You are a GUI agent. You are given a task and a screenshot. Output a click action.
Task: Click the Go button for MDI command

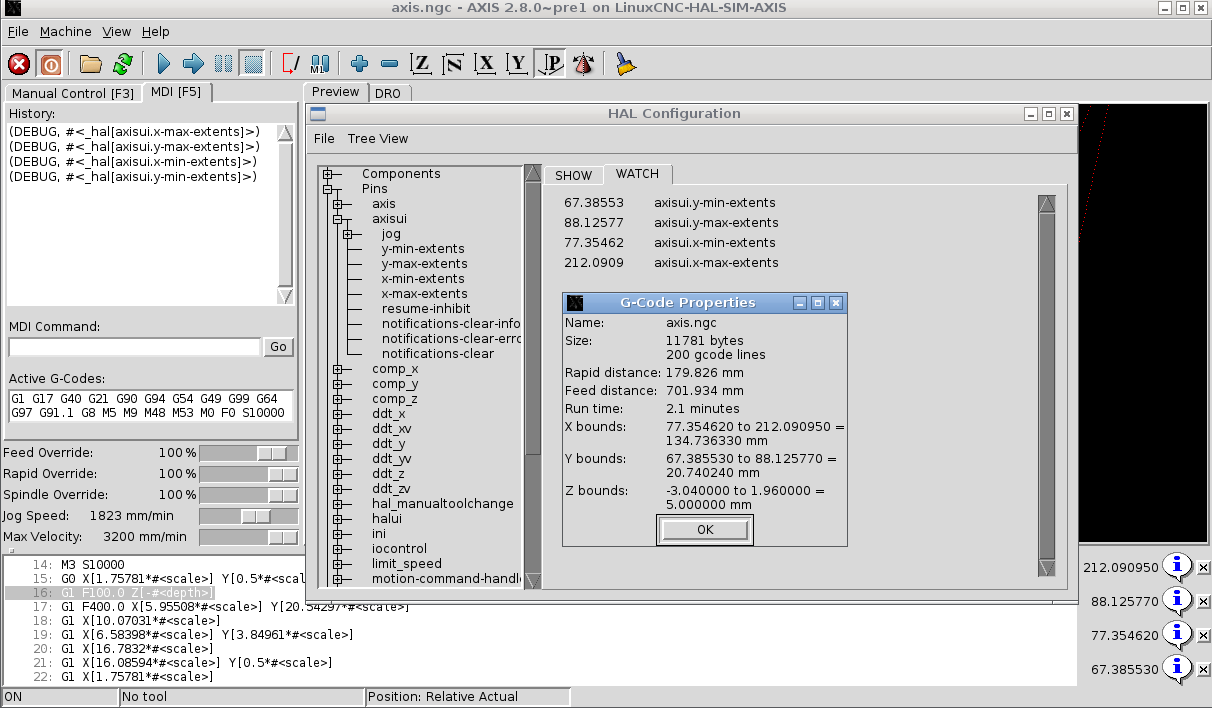(278, 347)
